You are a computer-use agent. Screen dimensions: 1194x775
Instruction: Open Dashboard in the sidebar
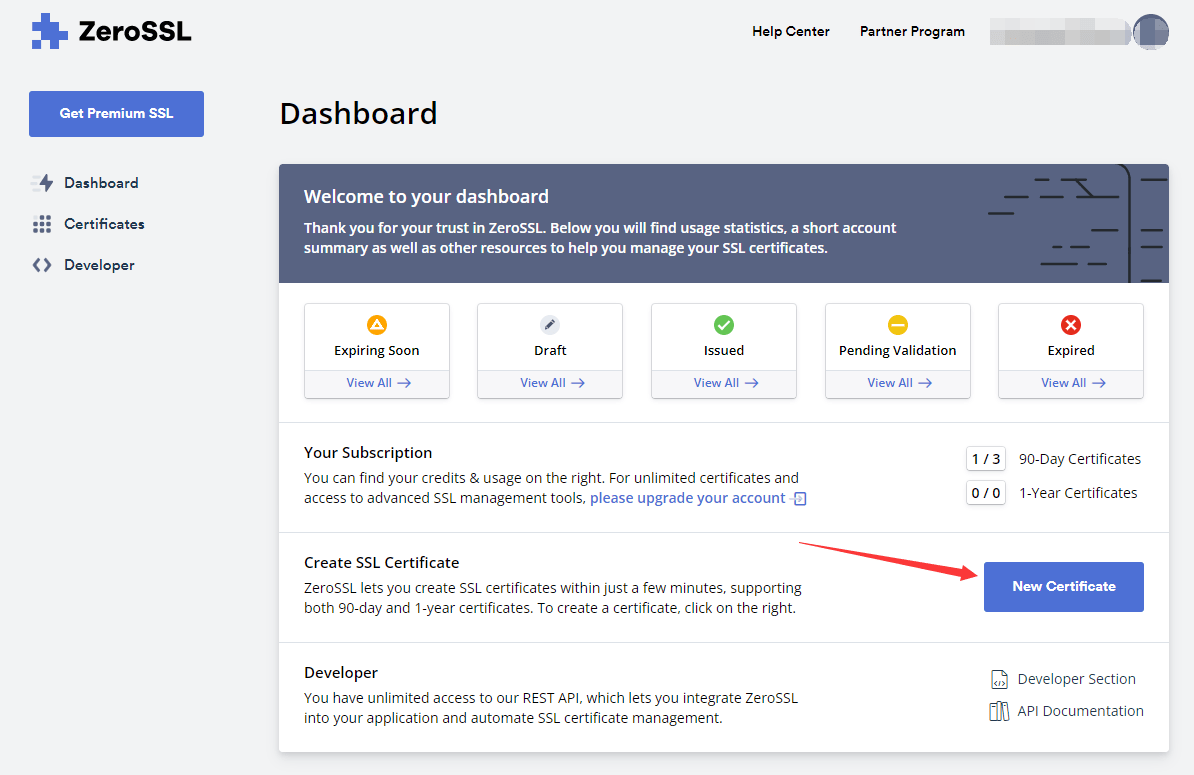pyautogui.click(x=100, y=183)
